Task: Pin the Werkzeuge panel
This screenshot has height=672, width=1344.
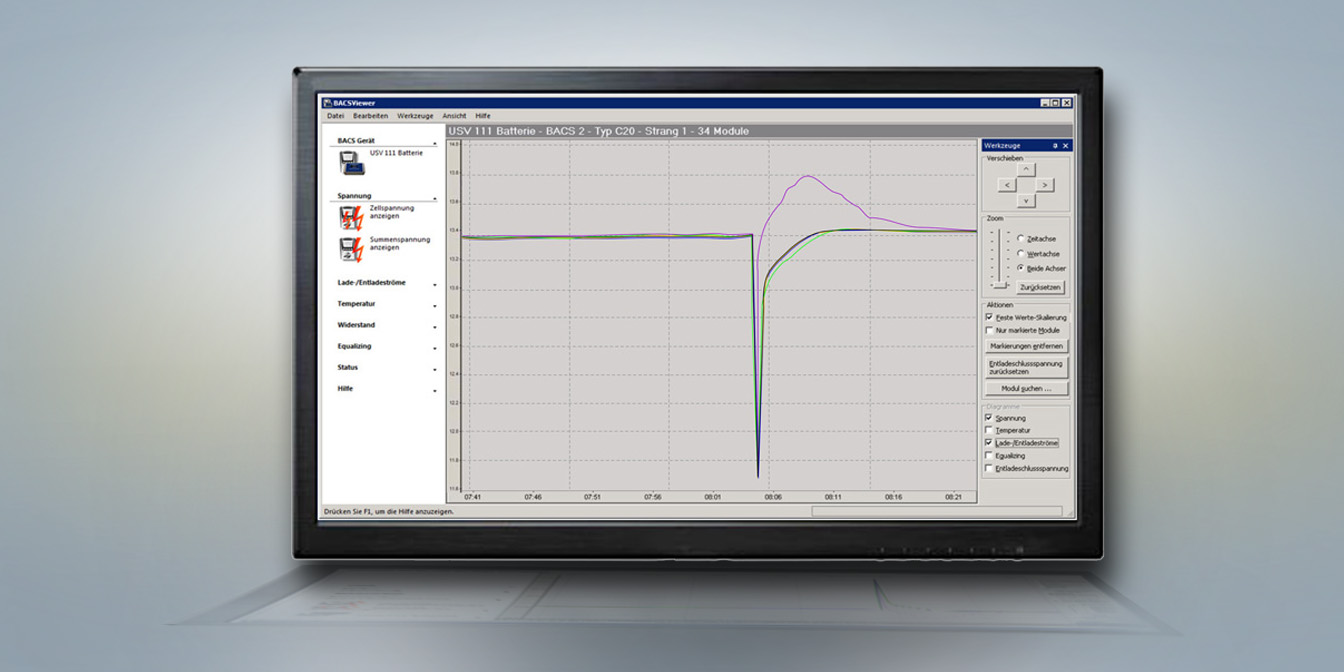Action: coord(1055,146)
